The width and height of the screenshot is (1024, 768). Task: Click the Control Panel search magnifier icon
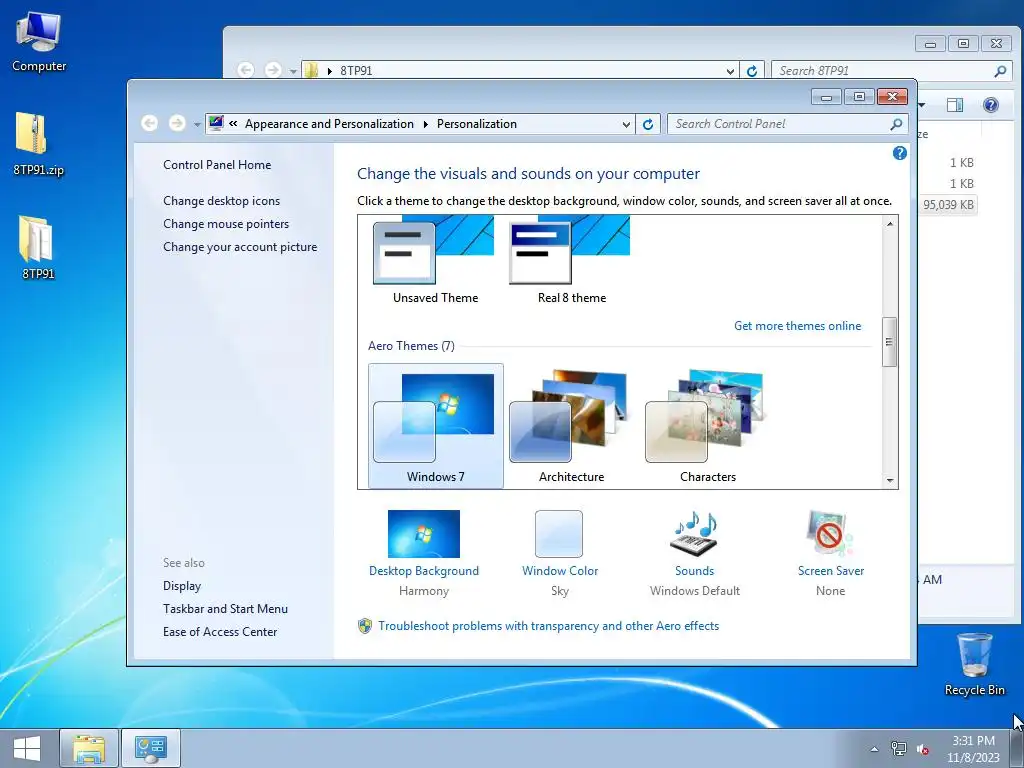[897, 124]
